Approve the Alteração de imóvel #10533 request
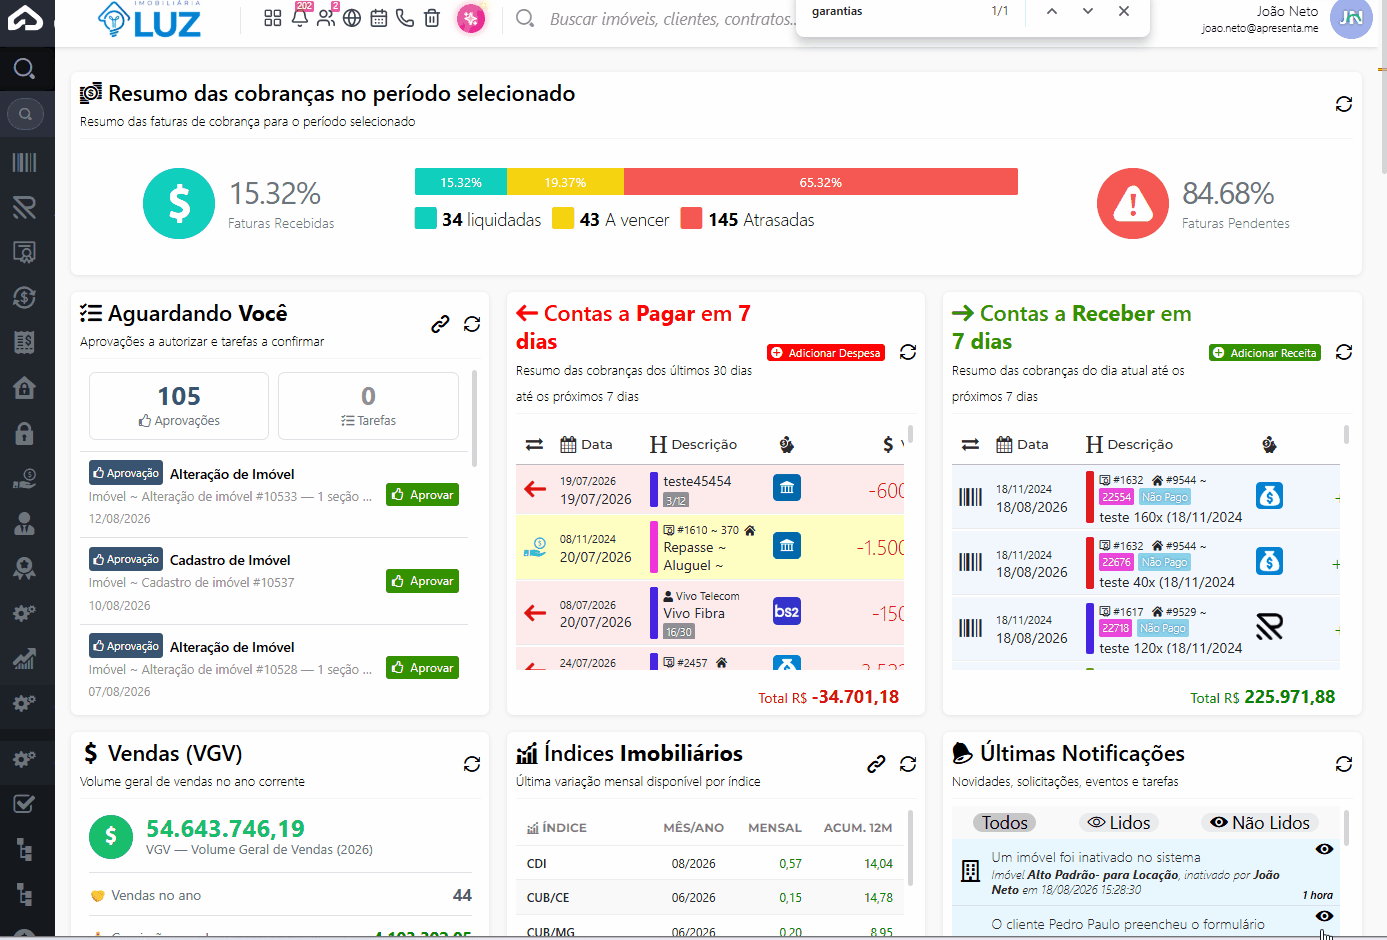Viewport: 1387px width, 940px height. 422,495
